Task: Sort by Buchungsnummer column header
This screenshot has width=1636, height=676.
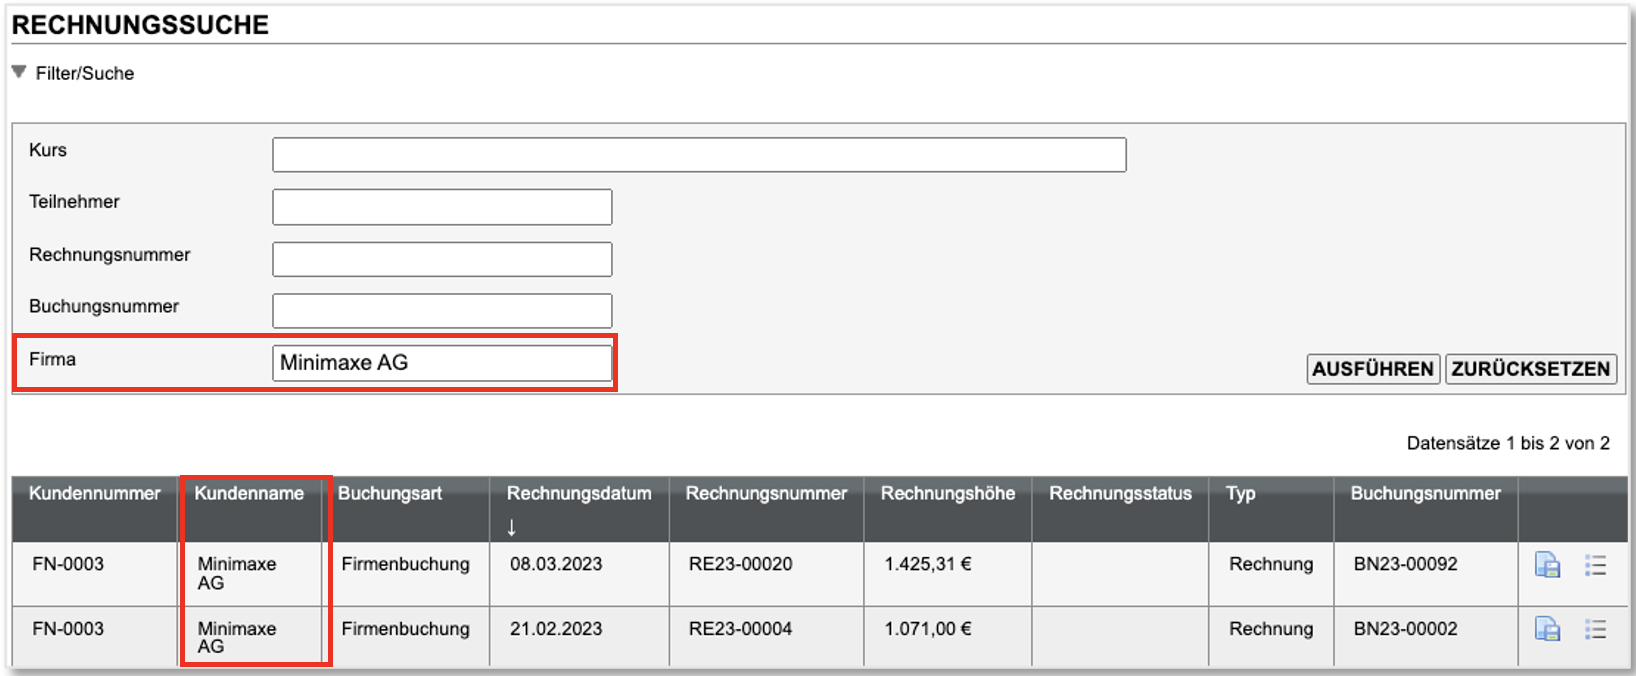Action: [1425, 493]
